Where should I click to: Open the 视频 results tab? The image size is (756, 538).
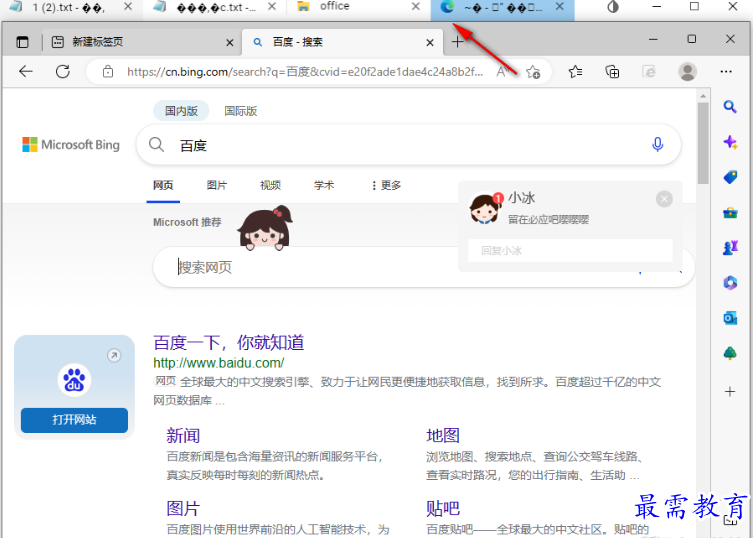(270, 185)
